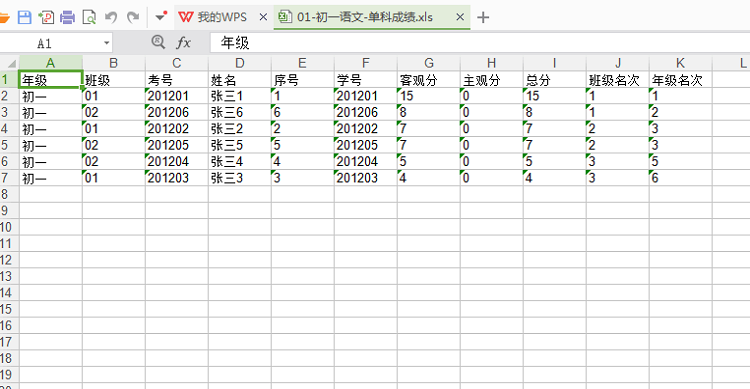Click the Save icon in the toolbar
750x389 pixels.
click(x=24, y=18)
